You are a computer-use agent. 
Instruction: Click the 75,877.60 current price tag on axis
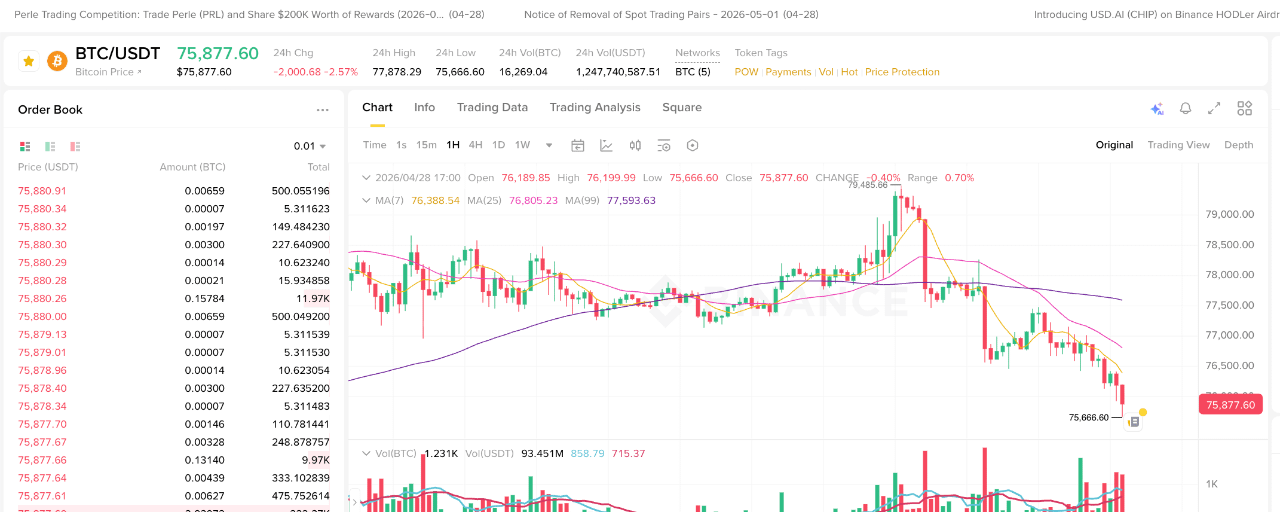tap(1230, 405)
